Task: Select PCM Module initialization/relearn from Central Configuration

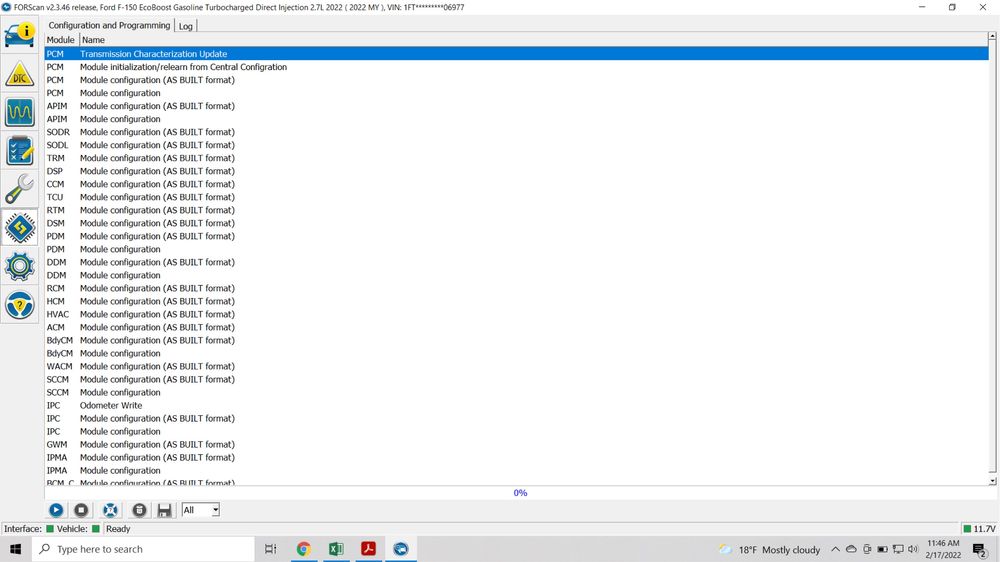Action: [517, 67]
